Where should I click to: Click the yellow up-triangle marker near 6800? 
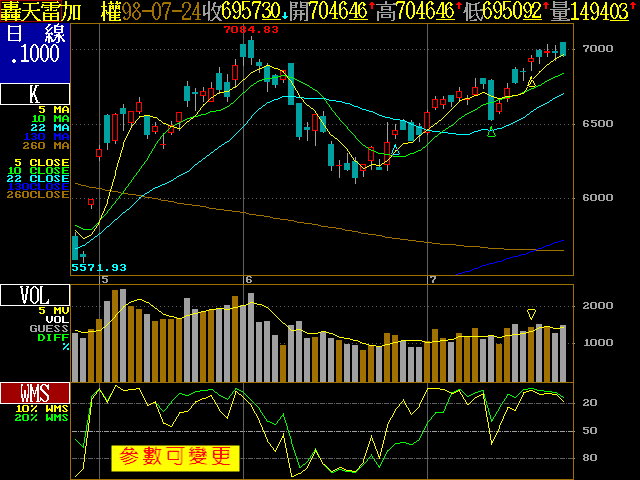[x=532, y=82]
